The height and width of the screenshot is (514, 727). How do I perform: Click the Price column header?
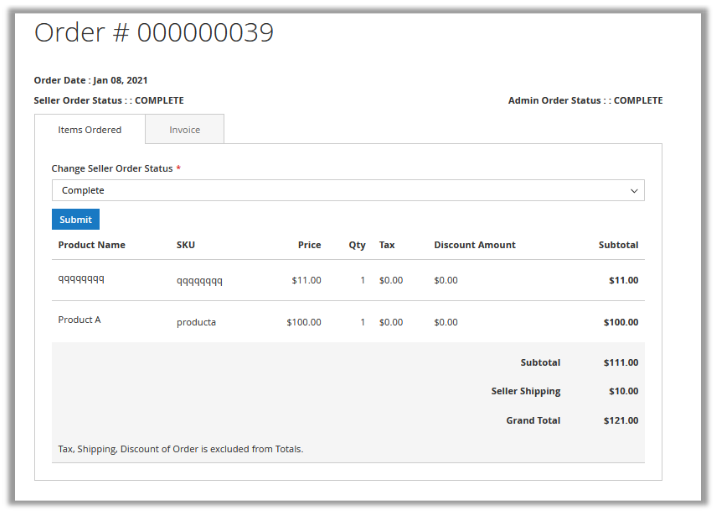click(309, 245)
